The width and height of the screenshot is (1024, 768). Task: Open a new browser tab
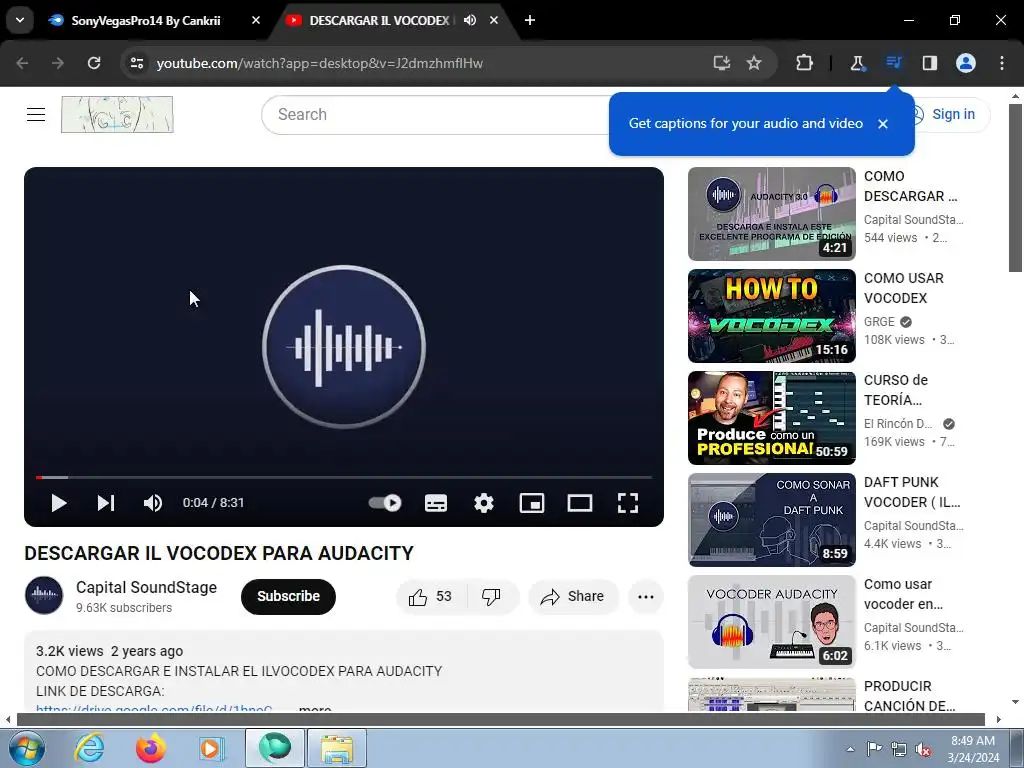click(x=530, y=20)
